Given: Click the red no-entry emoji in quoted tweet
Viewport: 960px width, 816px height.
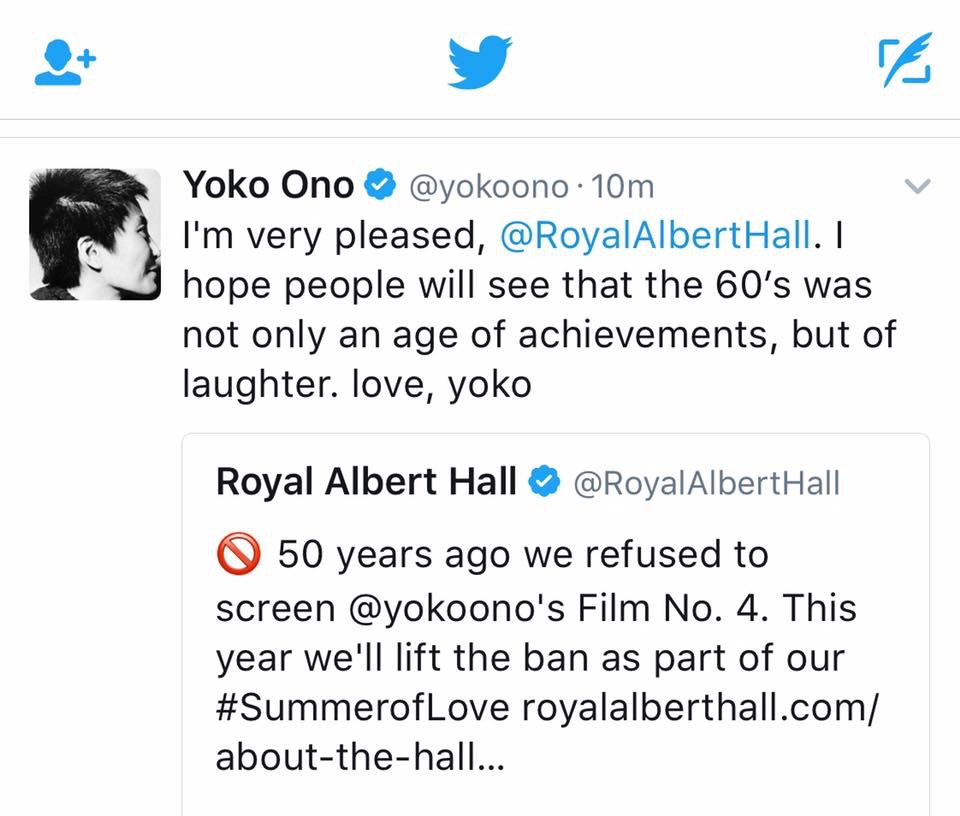Looking at the screenshot, I should pyautogui.click(x=239, y=553).
